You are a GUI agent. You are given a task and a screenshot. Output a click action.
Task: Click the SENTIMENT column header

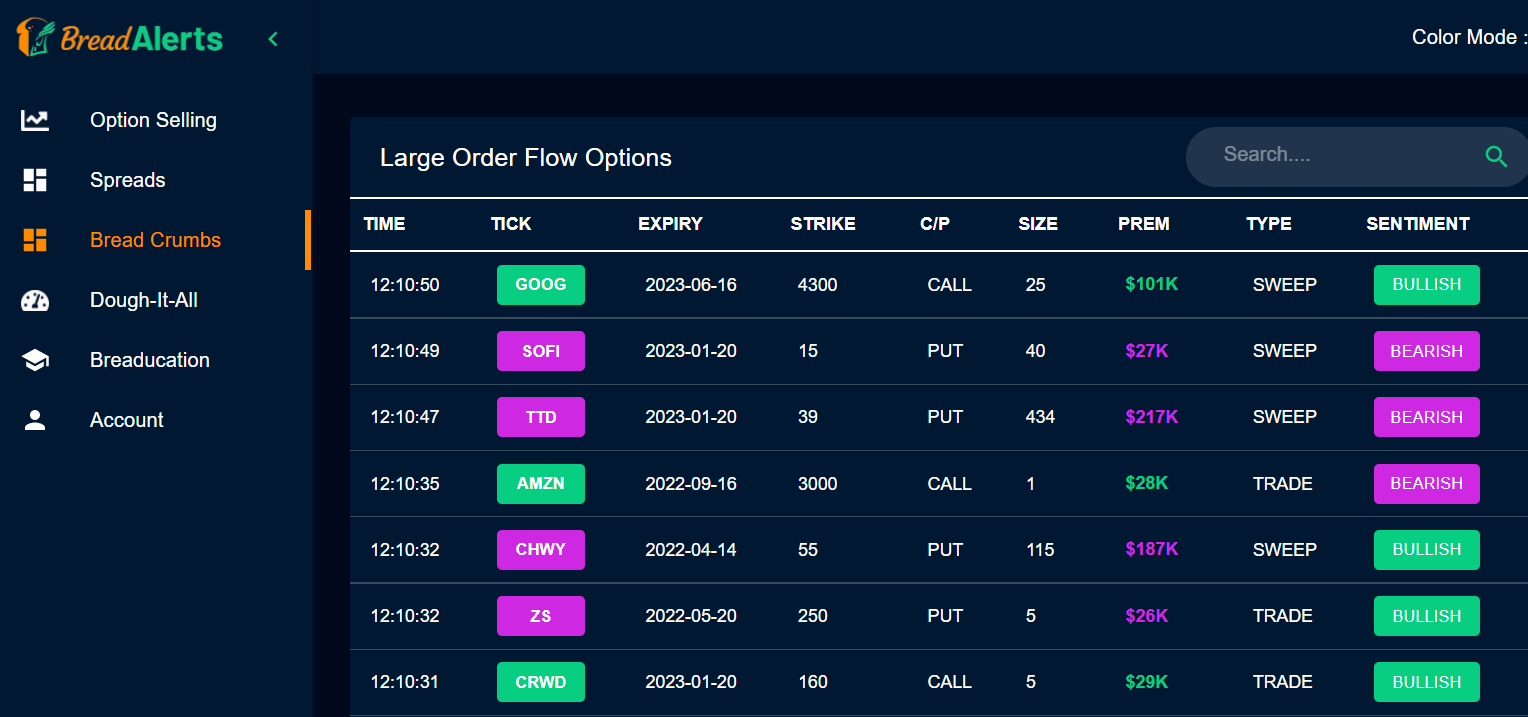(1418, 224)
